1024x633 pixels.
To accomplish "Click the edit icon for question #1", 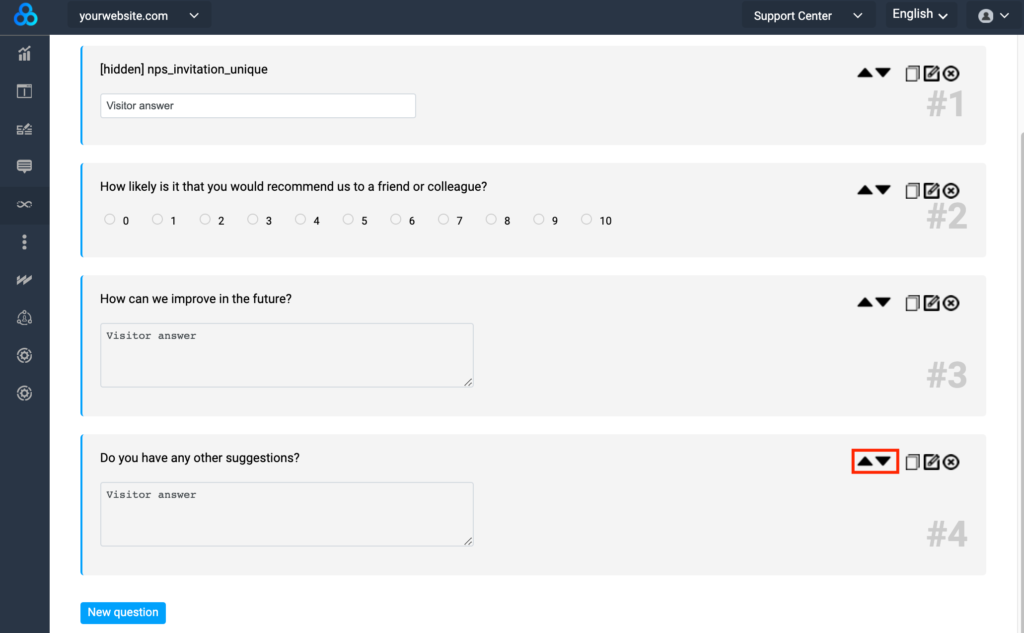I will tap(931, 73).
